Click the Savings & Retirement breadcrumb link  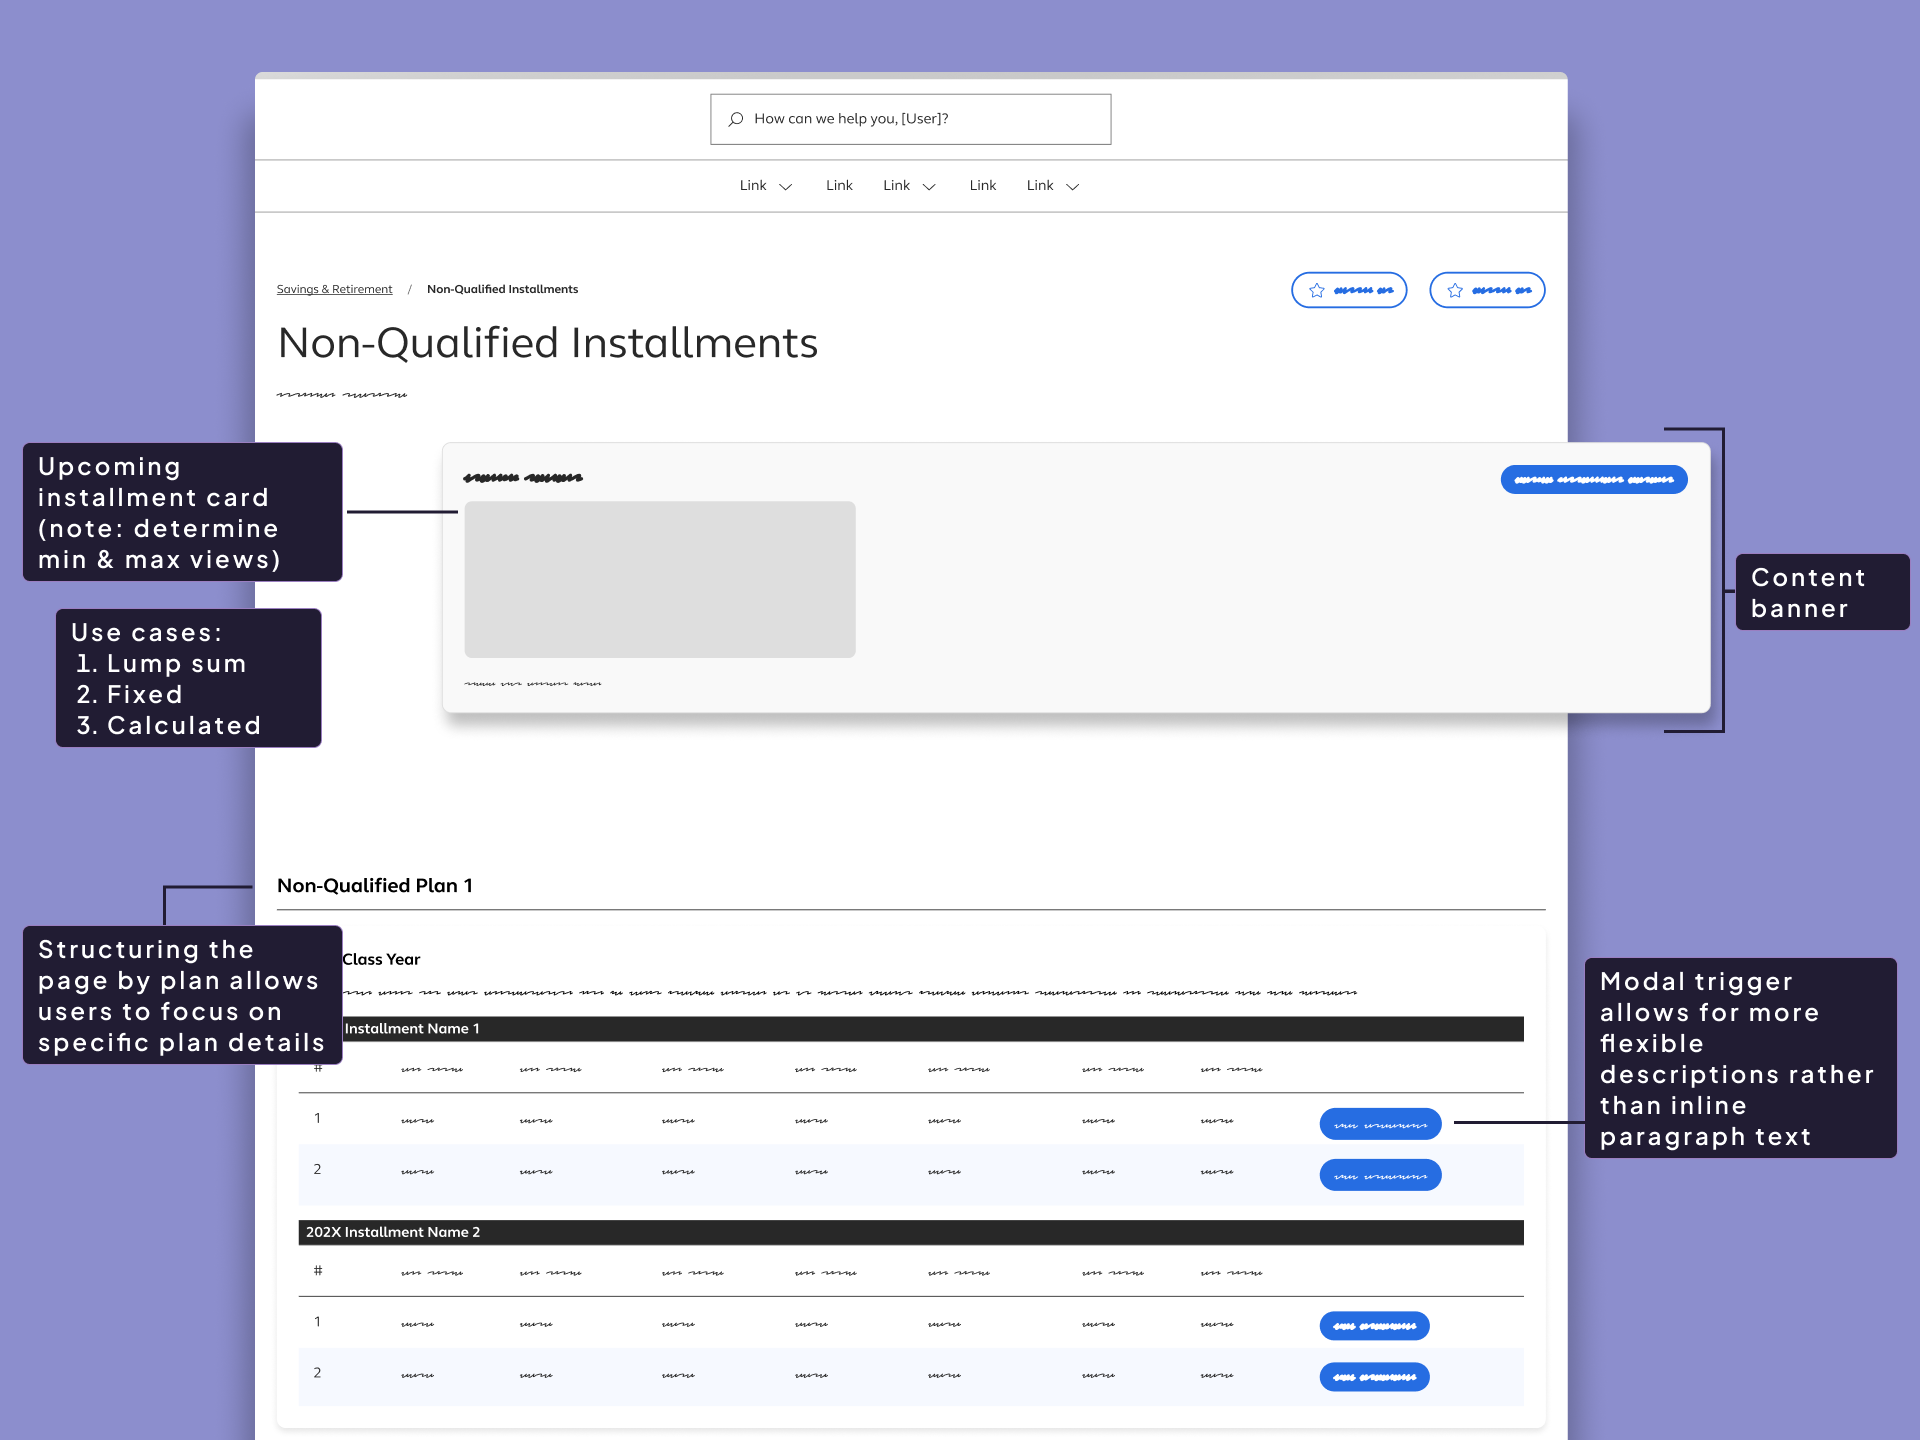[334, 289]
